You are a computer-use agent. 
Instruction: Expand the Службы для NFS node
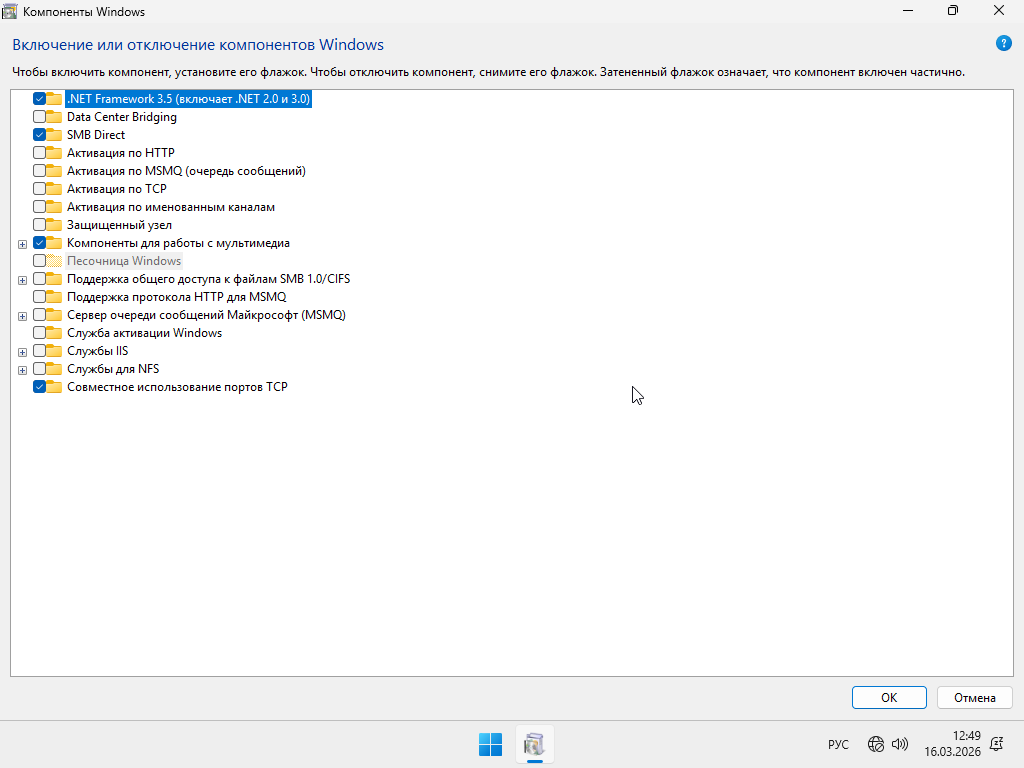point(22,370)
